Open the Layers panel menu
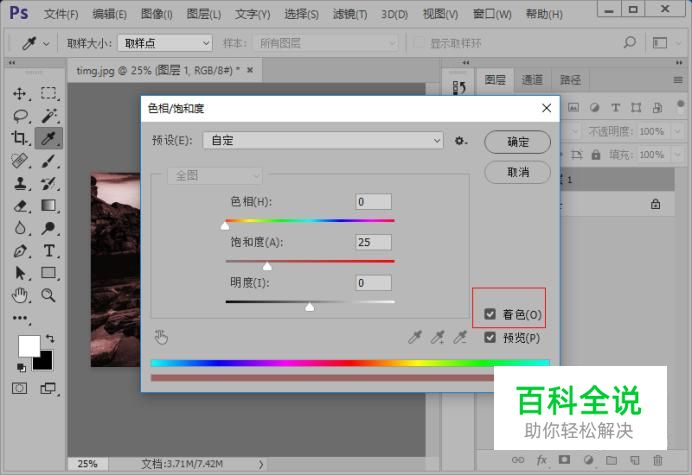Image resolution: width=692 pixels, height=475 pixels. click(x=678, y=80)
